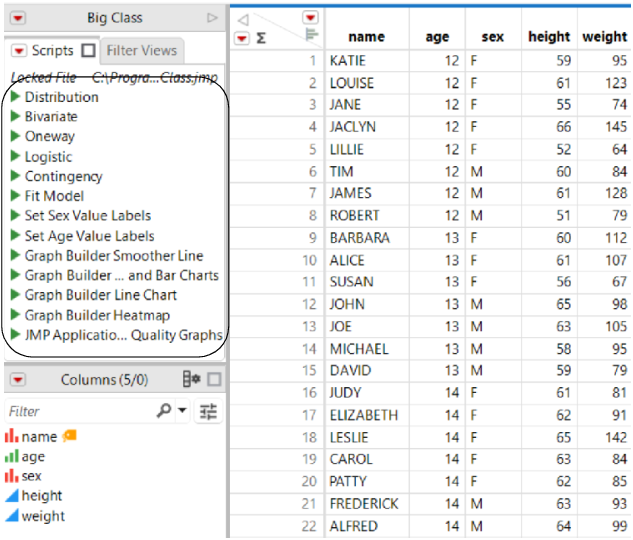Open column filter settings sliders icon
Screen dimensions: 633x540
tap(208, 411)
